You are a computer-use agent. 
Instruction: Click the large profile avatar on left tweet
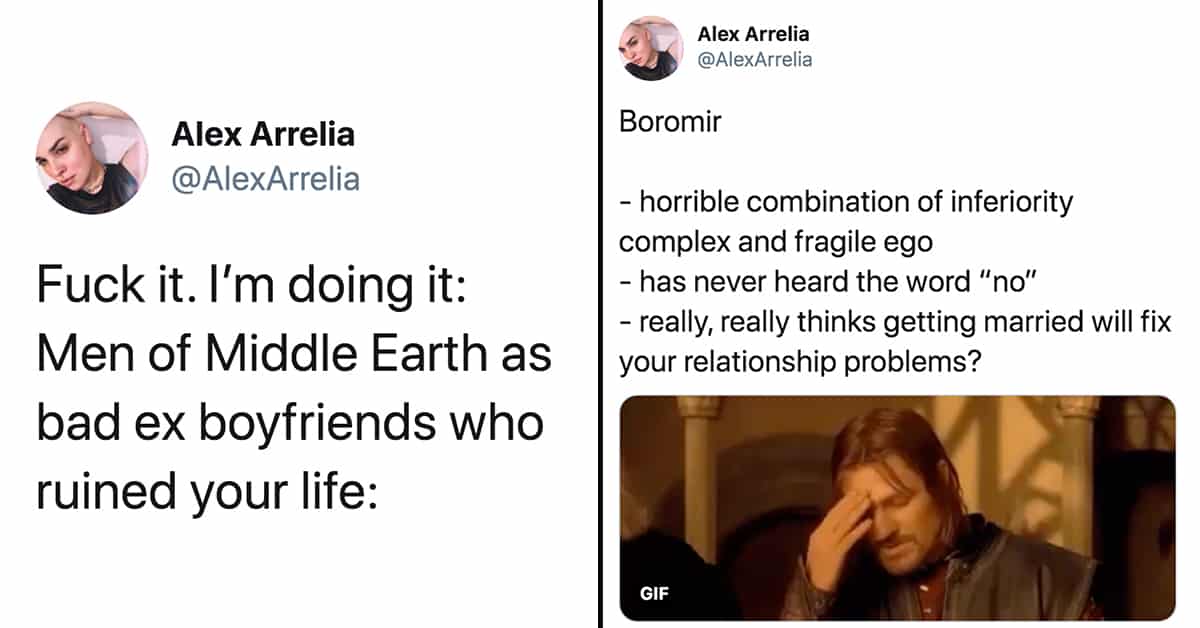coord(92,157)
